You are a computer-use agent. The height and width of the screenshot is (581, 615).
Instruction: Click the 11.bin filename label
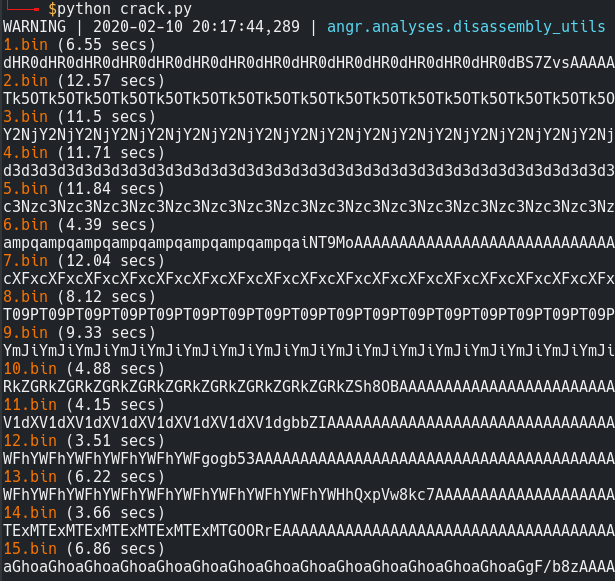pos(30,404)
